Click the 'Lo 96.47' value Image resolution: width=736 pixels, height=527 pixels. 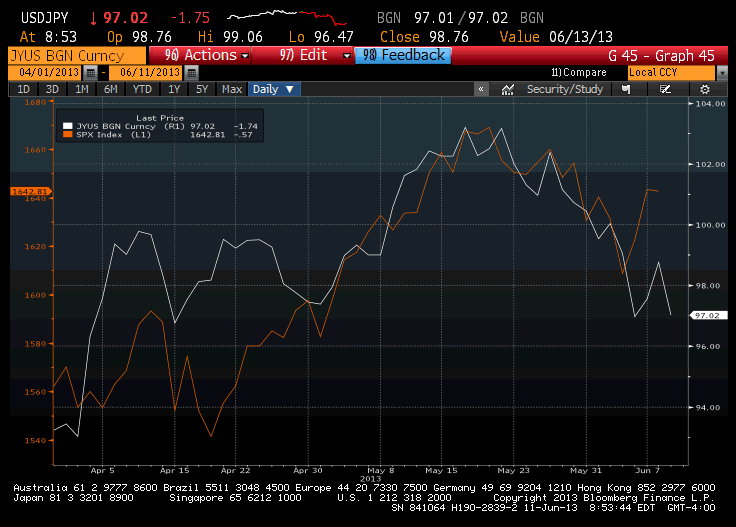321,37
